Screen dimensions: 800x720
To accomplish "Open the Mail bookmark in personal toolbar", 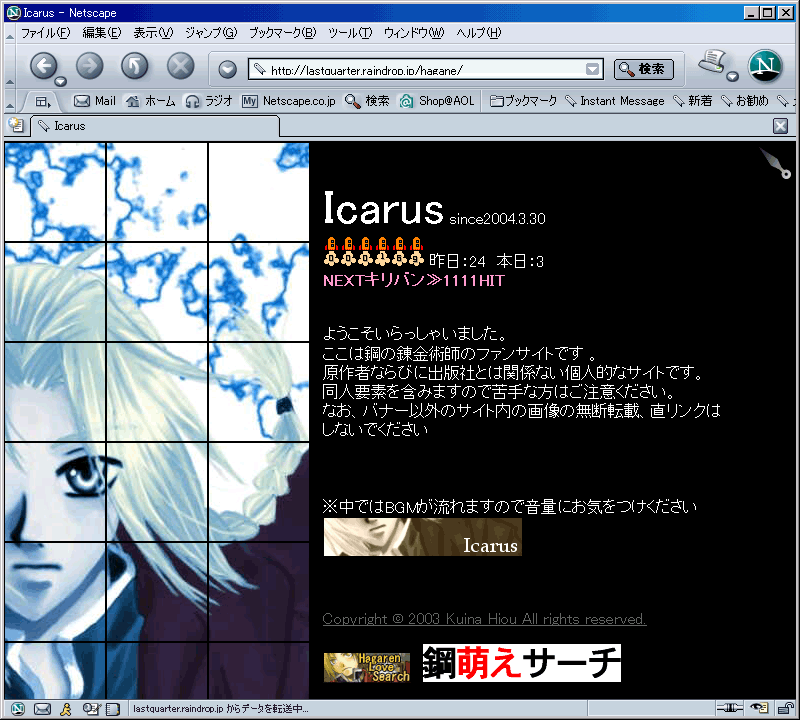I will (95, 101).
